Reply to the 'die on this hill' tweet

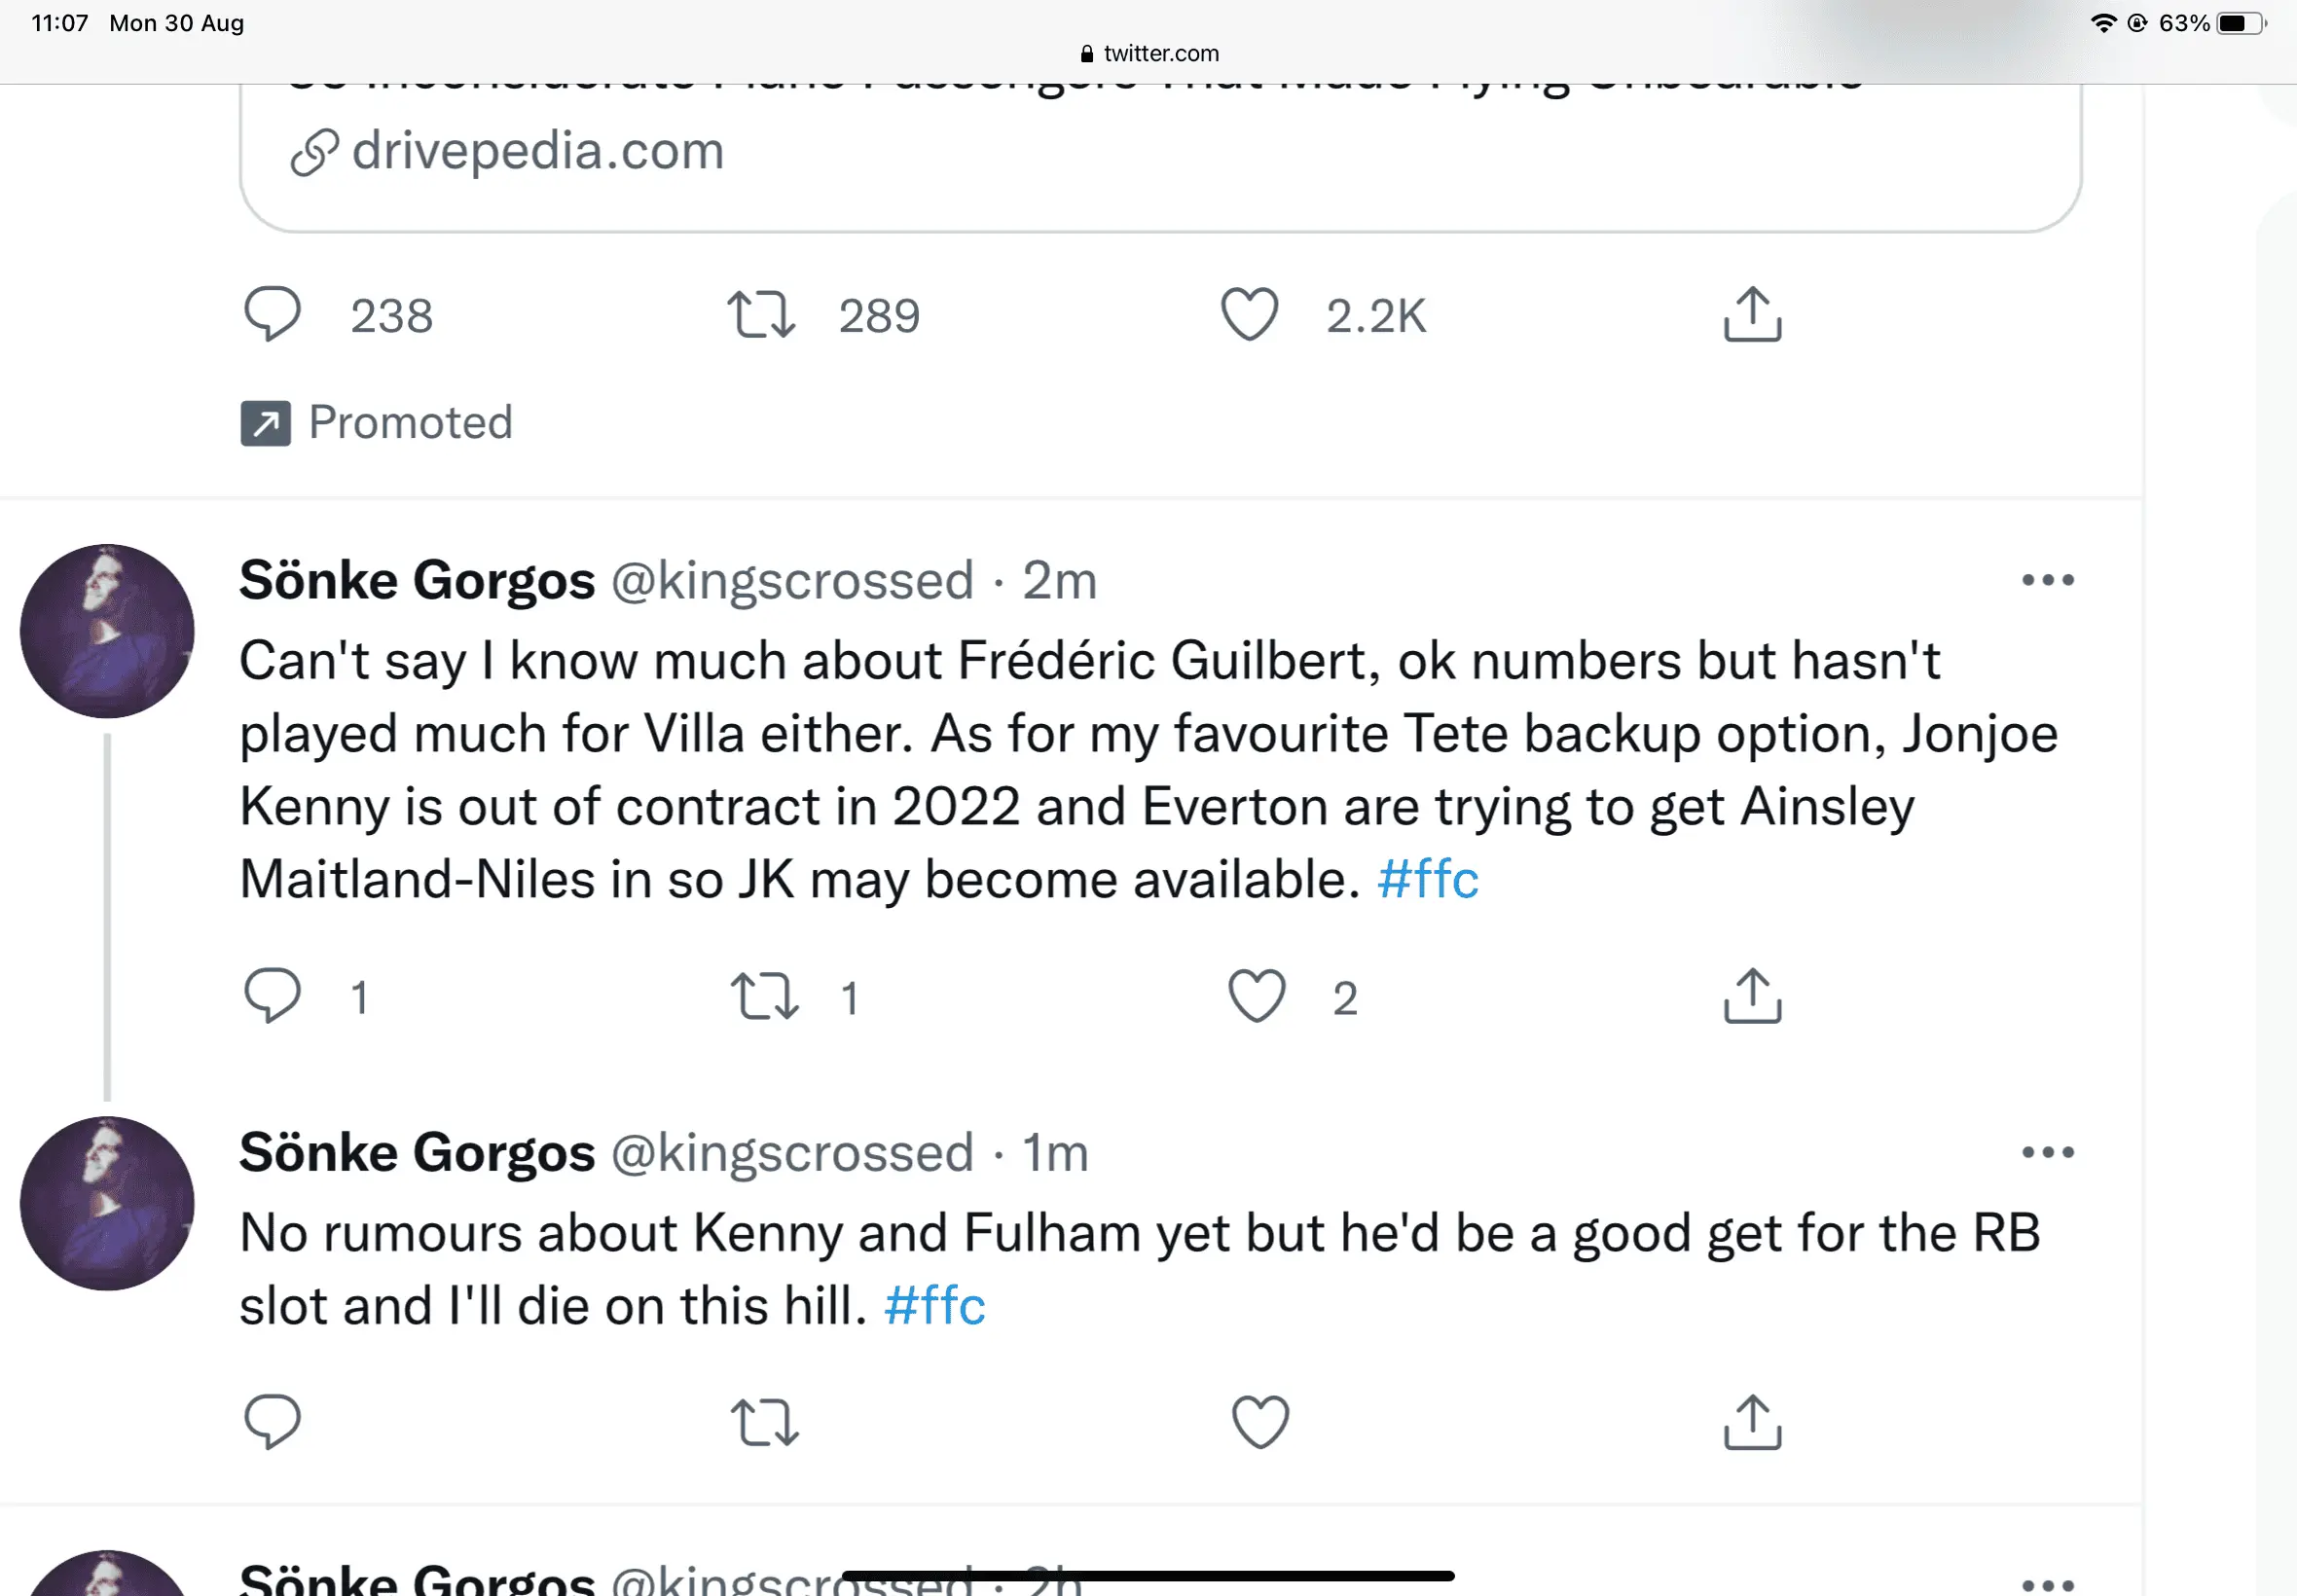pos(272,1421)
